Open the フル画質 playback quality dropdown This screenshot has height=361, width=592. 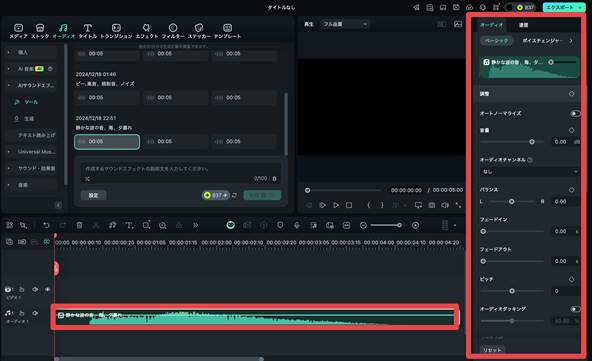click(345, 24)
